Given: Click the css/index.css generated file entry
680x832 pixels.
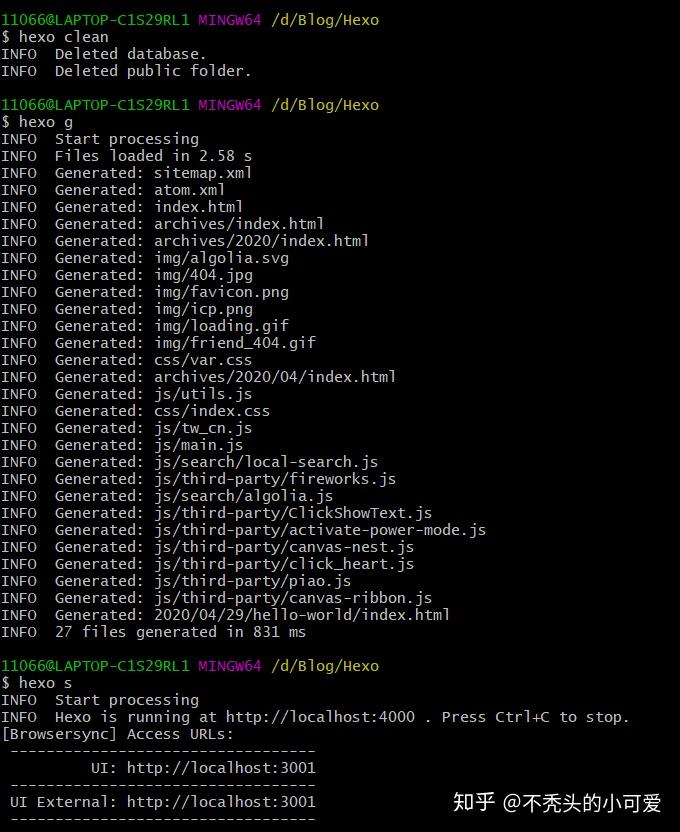Looking at the screenshot, I should [212, 411].
